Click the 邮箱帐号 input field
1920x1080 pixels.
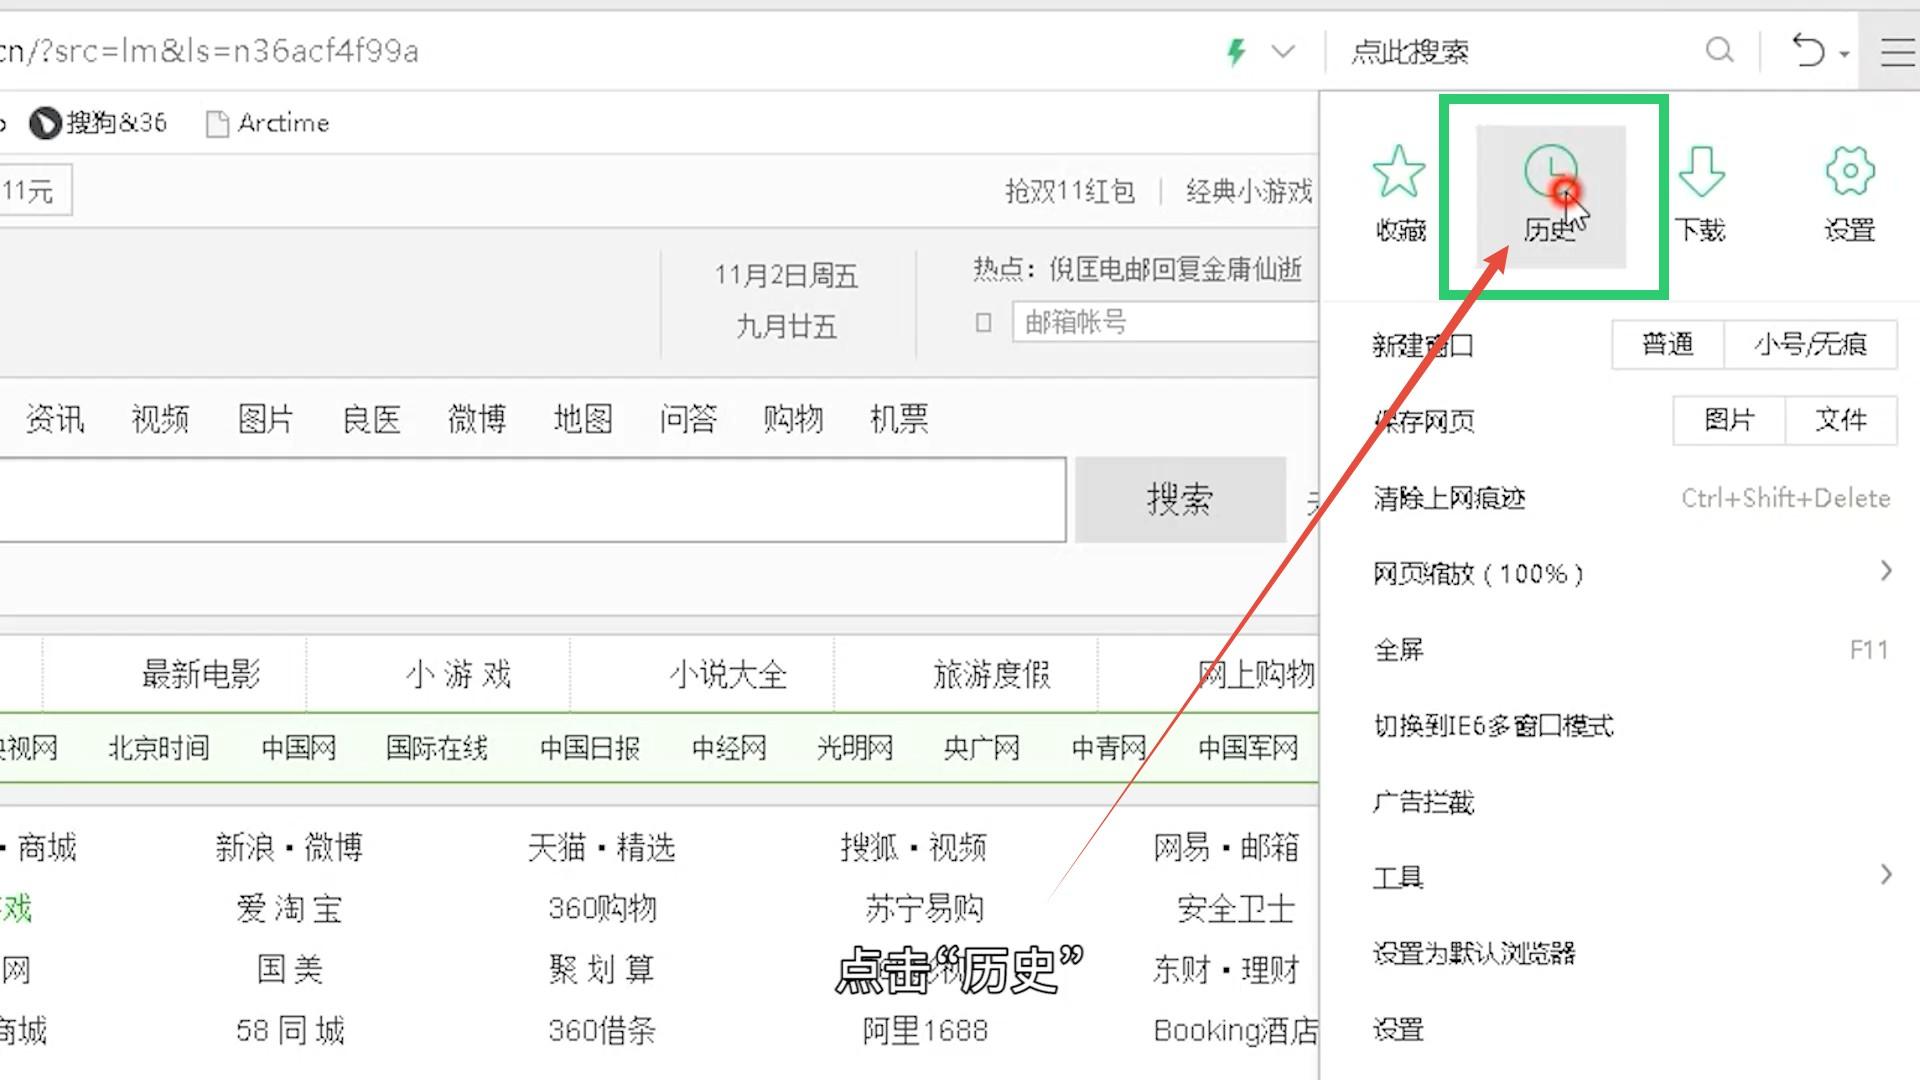[x=1165, y=322]
